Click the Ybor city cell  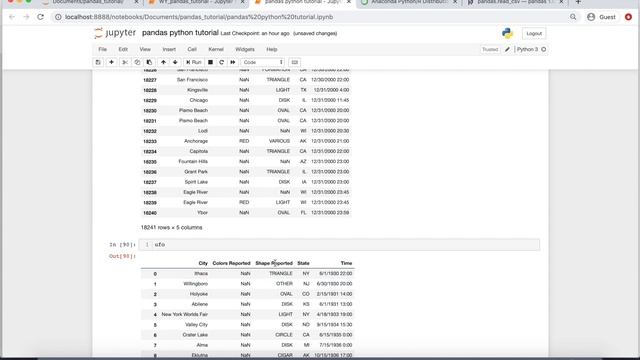coord(202,213)
